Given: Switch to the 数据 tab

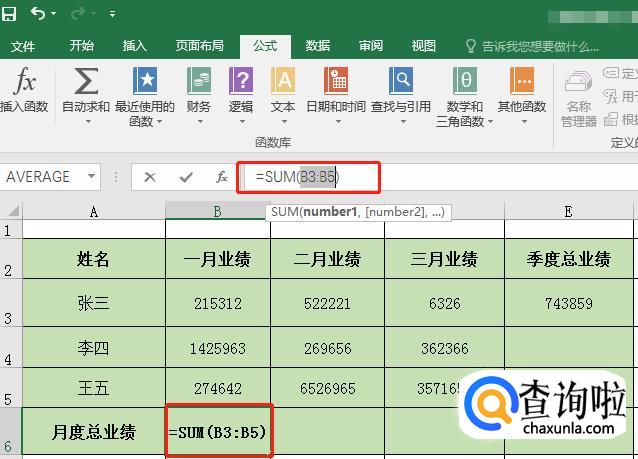Looking at the screenshot, I should (x=318, y=46).
